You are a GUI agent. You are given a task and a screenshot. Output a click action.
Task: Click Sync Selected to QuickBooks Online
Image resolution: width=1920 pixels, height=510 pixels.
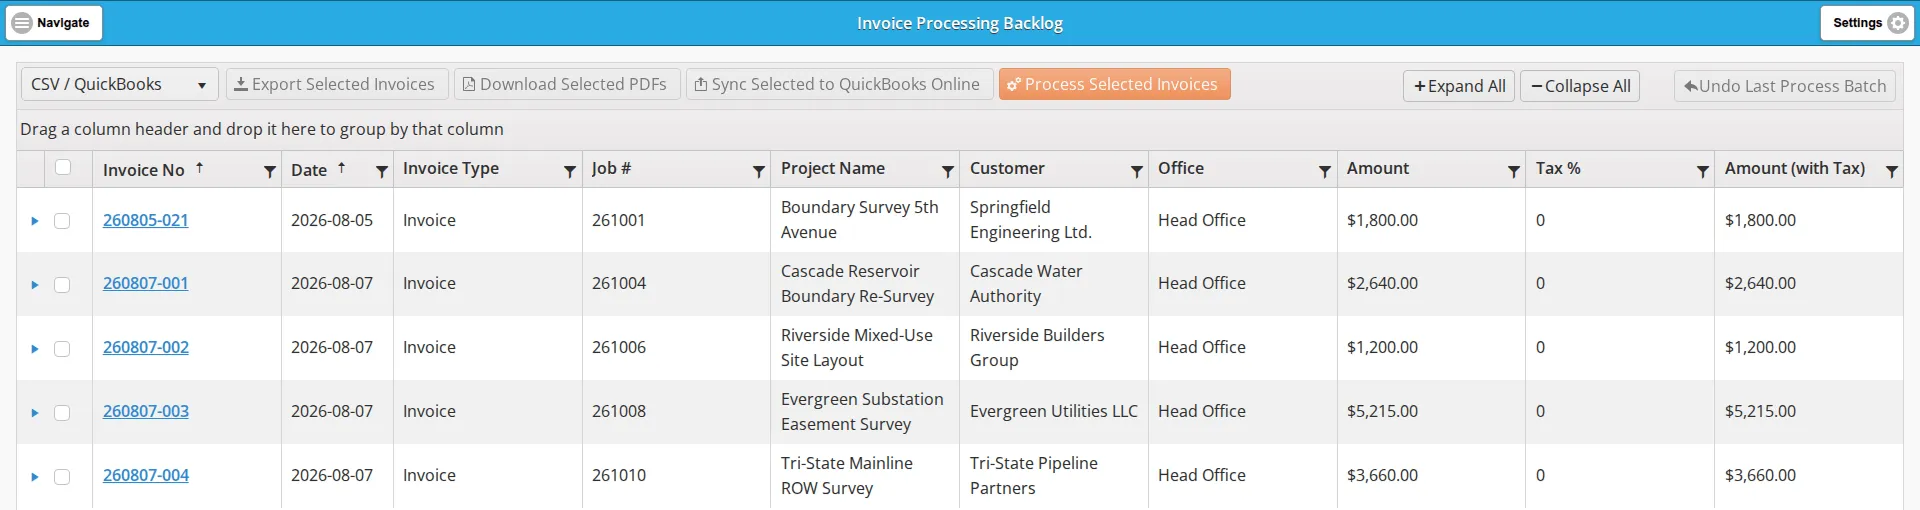pos(838,84)
